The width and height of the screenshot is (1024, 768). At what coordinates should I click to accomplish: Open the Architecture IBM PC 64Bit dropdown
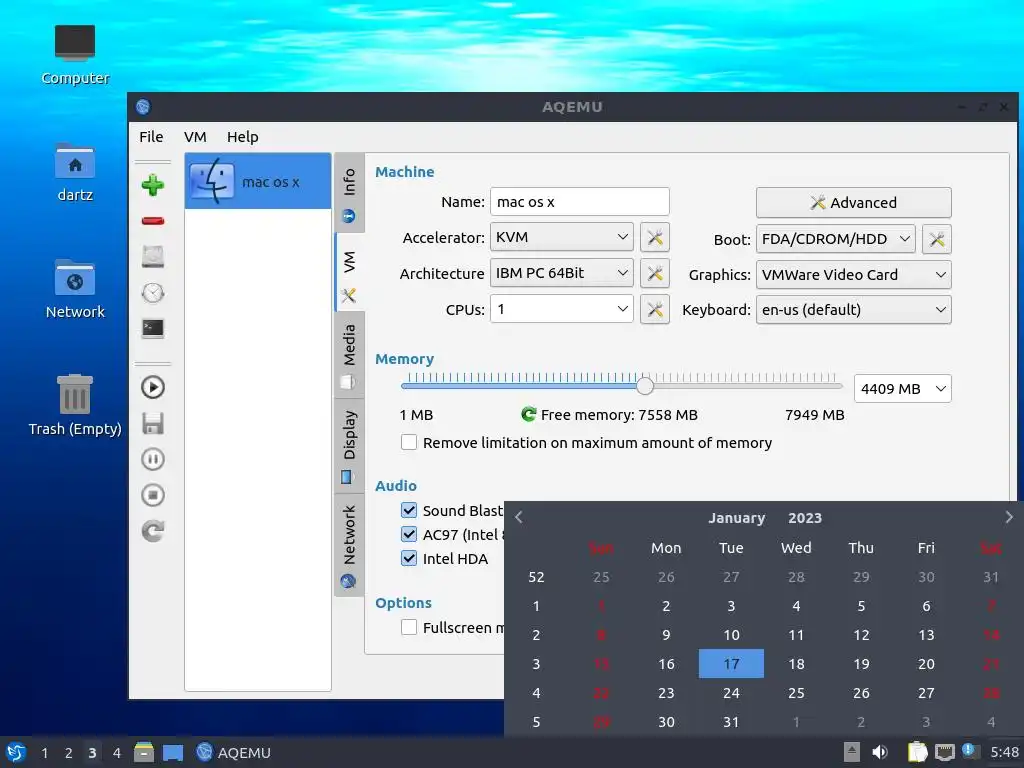point(562,273)
